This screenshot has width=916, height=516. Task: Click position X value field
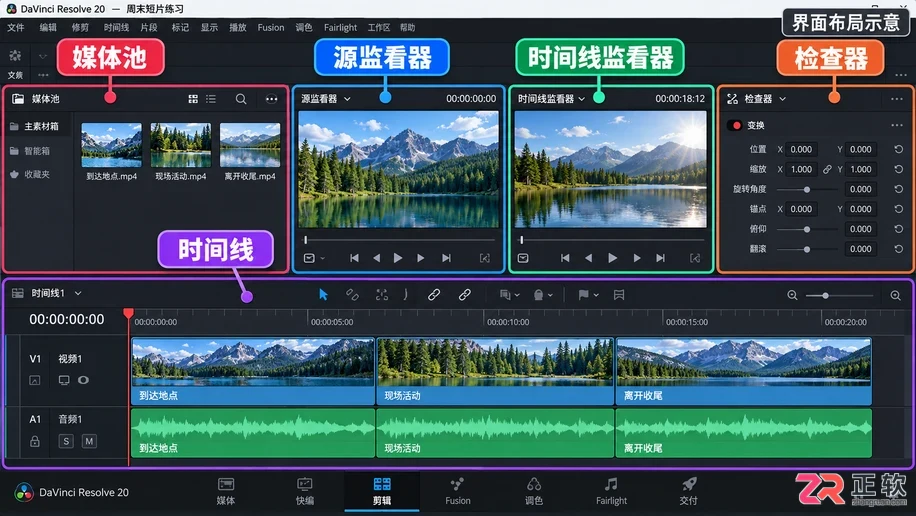click(x=801, y=150)
